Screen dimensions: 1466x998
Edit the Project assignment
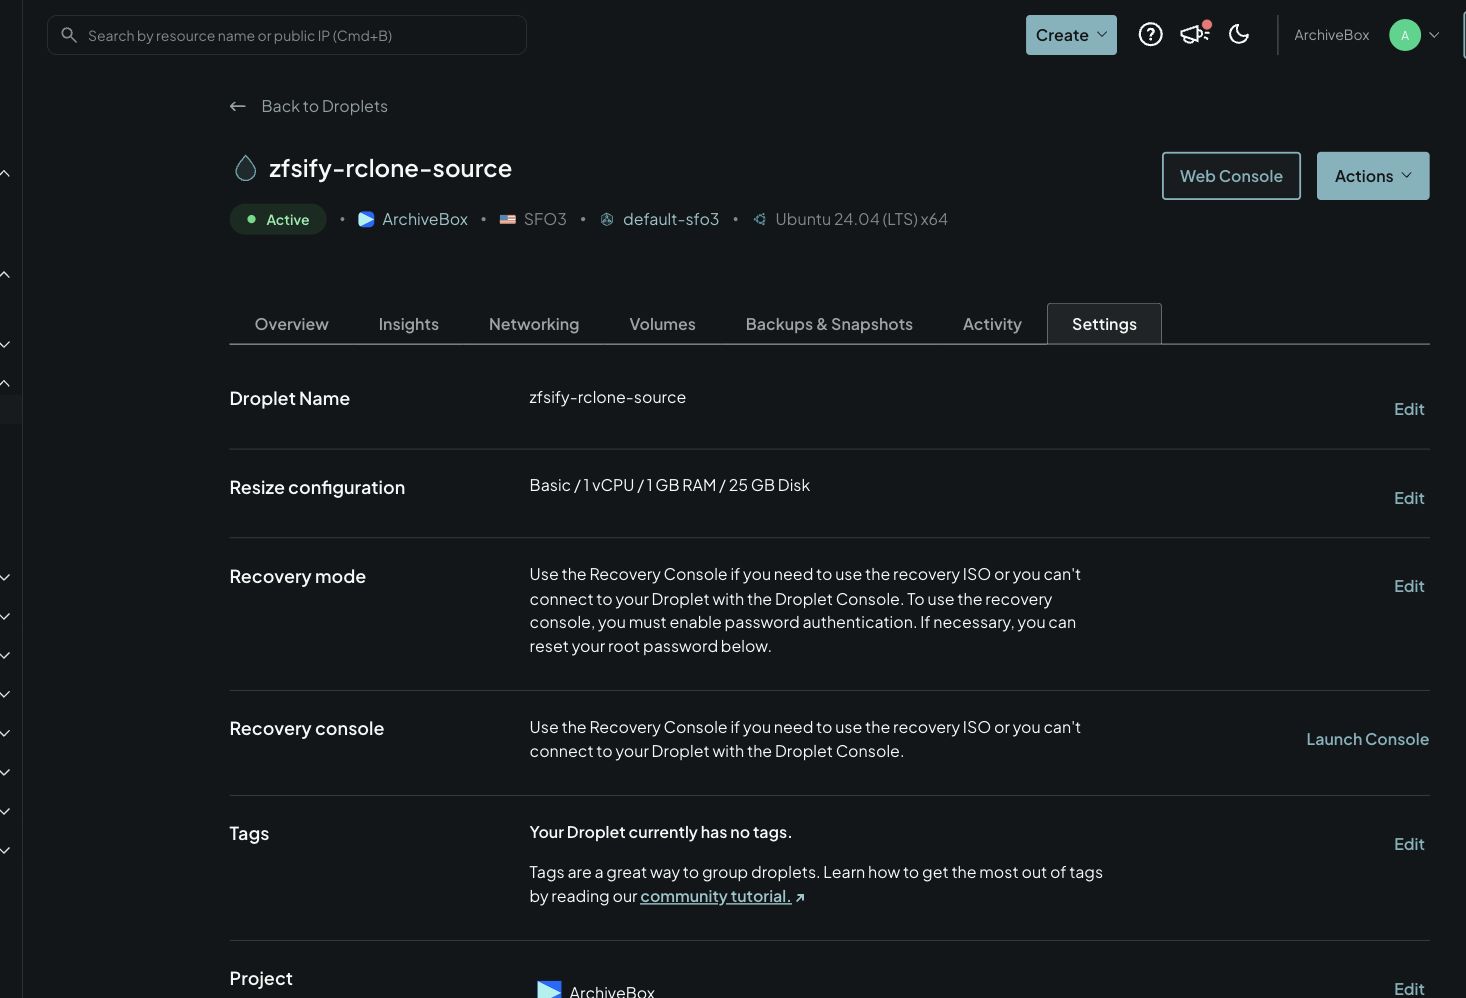click(x=1409, y=988)
